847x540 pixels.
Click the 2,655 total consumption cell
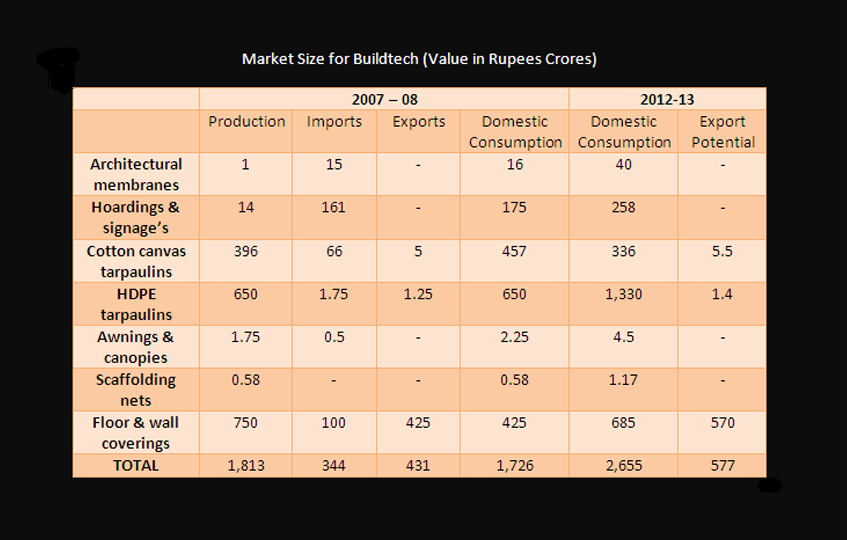[x=624, y=465]
